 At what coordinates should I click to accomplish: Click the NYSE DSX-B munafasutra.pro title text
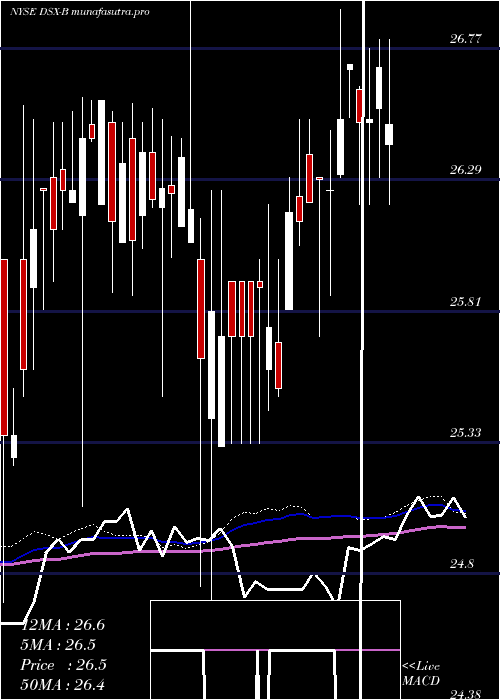tap(79, 12)
